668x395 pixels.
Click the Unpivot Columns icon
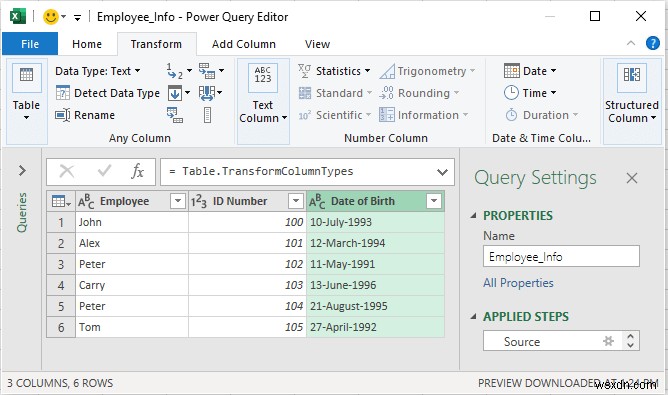[207, 71]
